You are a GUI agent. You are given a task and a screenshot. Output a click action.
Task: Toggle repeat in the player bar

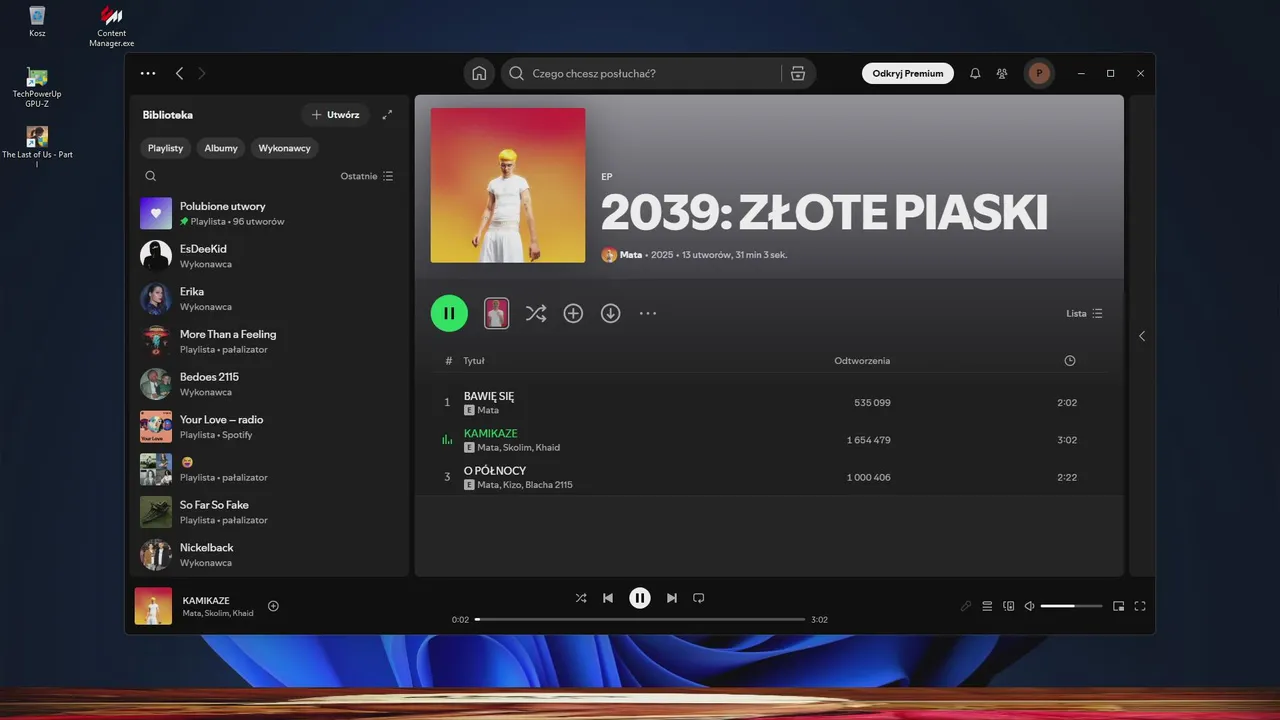coord(699,598)
